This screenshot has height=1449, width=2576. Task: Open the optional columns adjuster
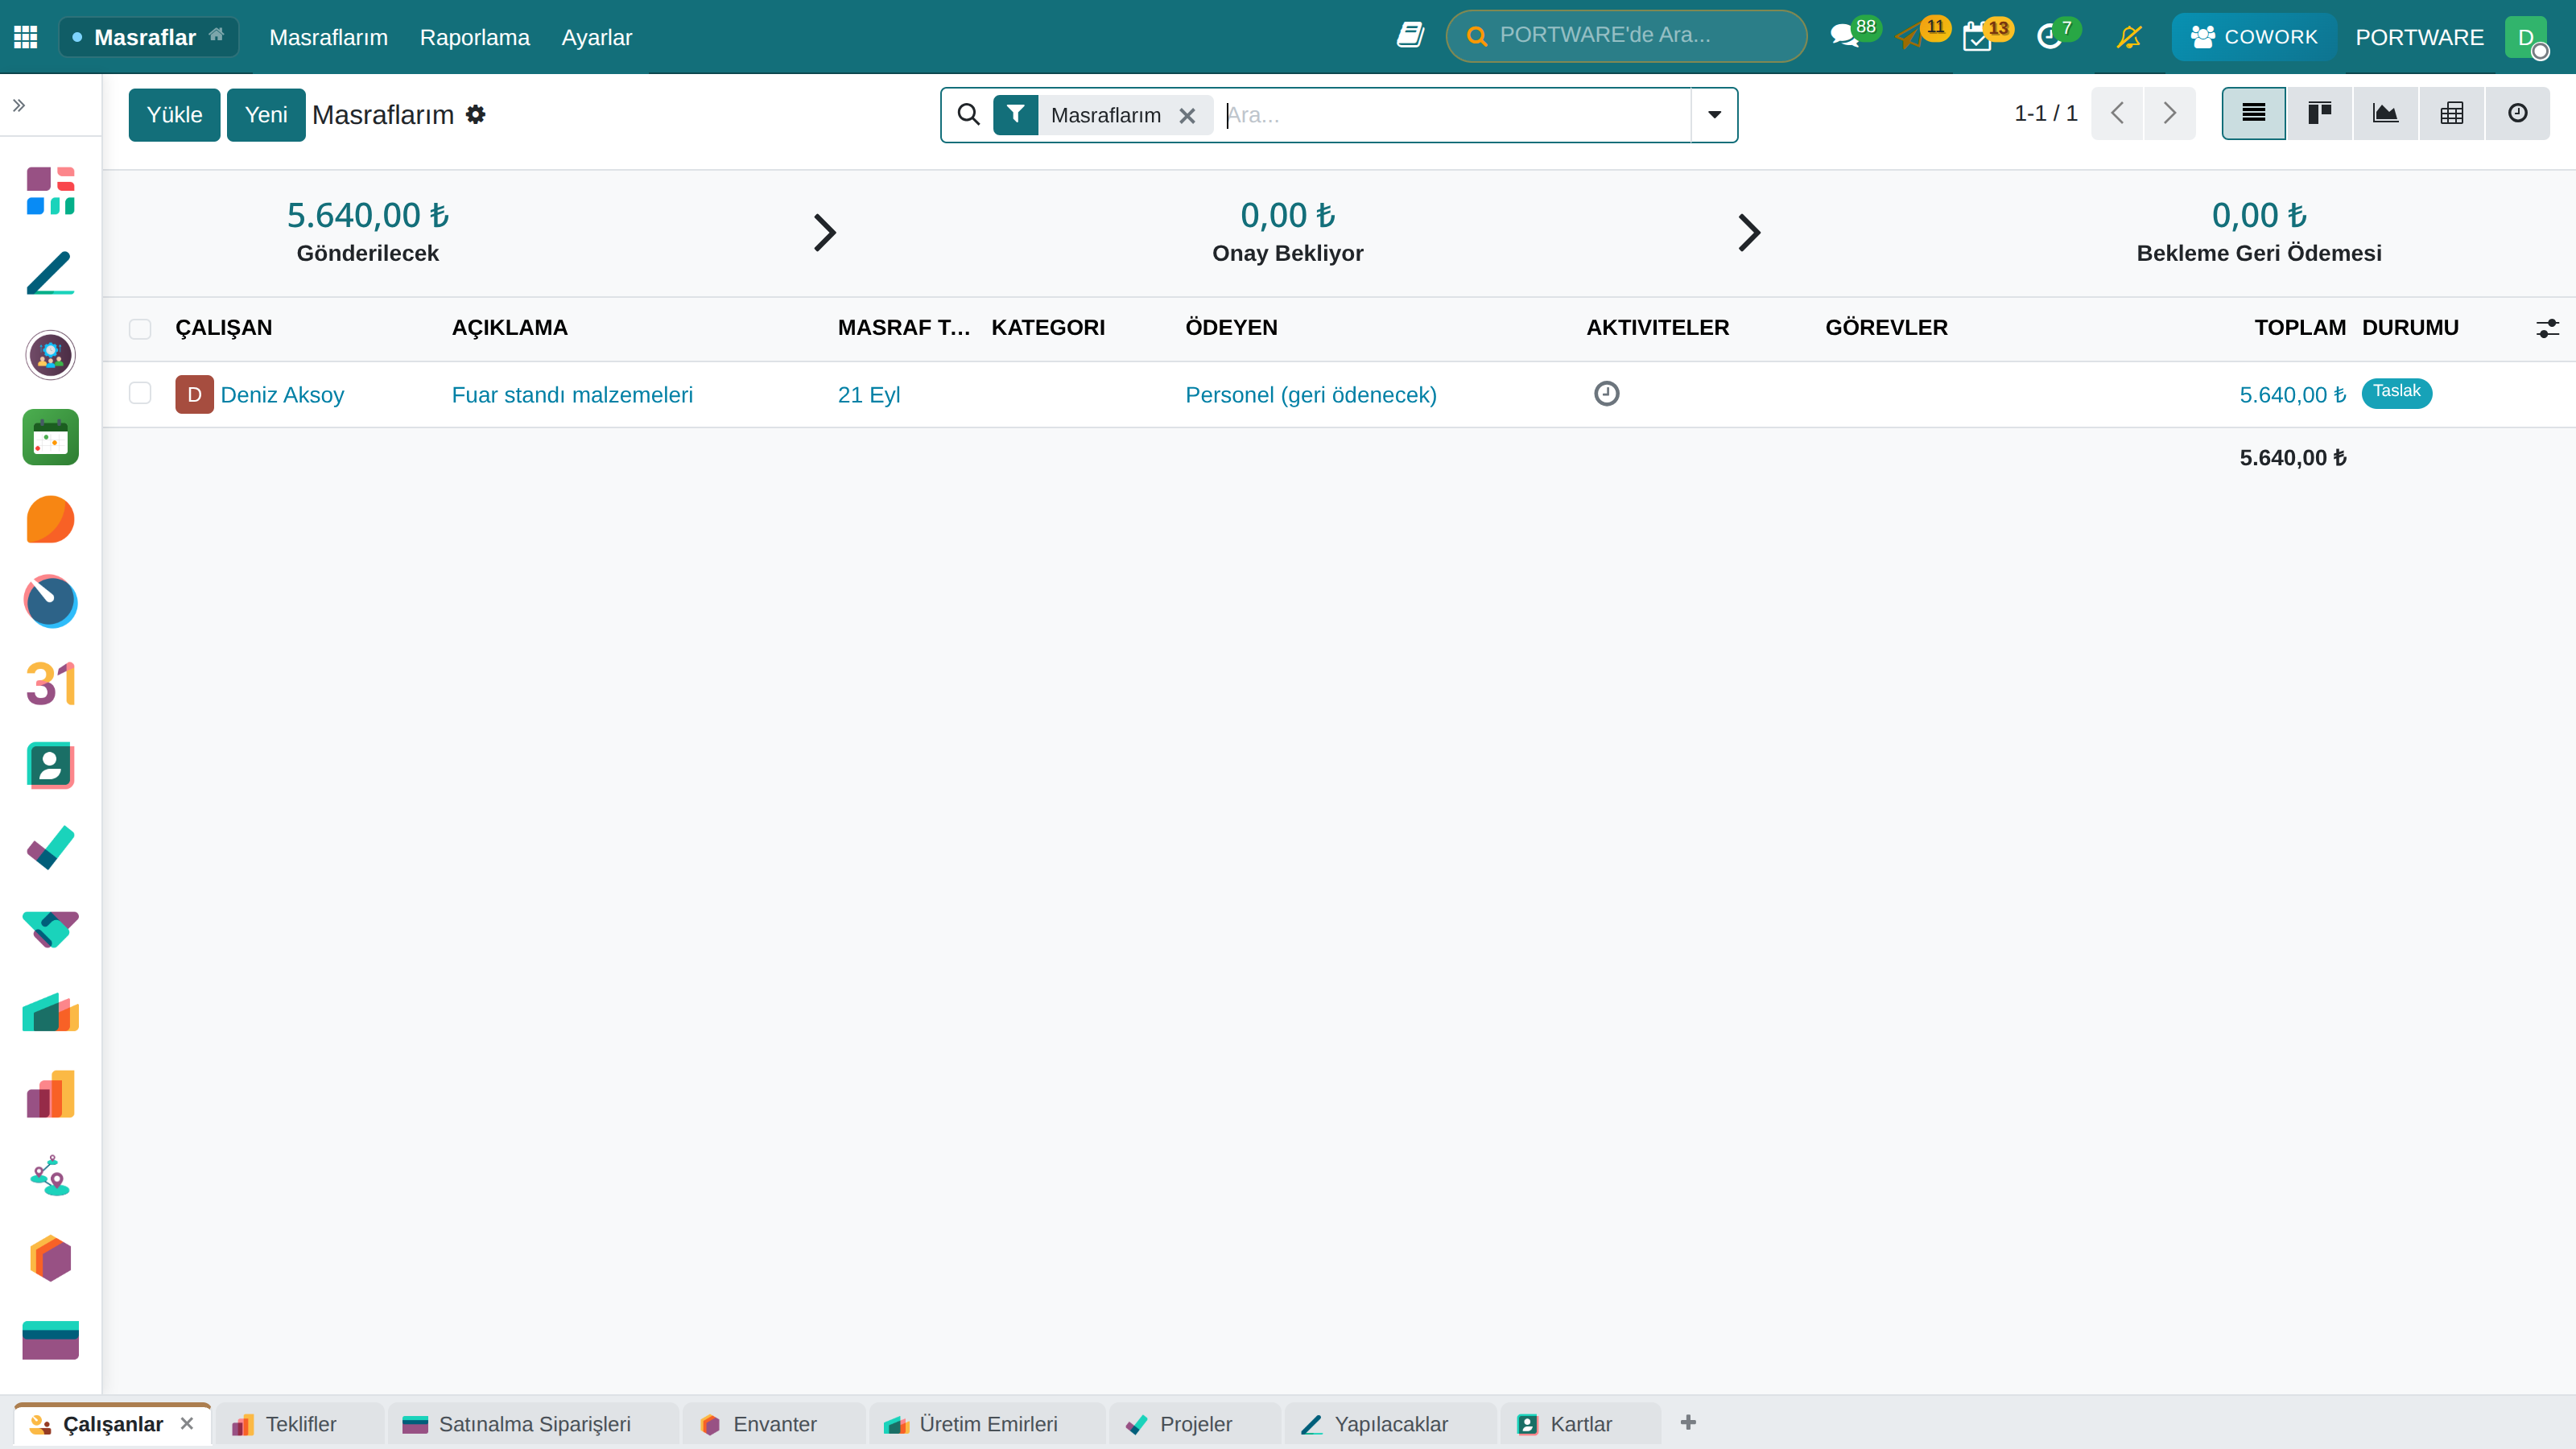pos(2547,328)
